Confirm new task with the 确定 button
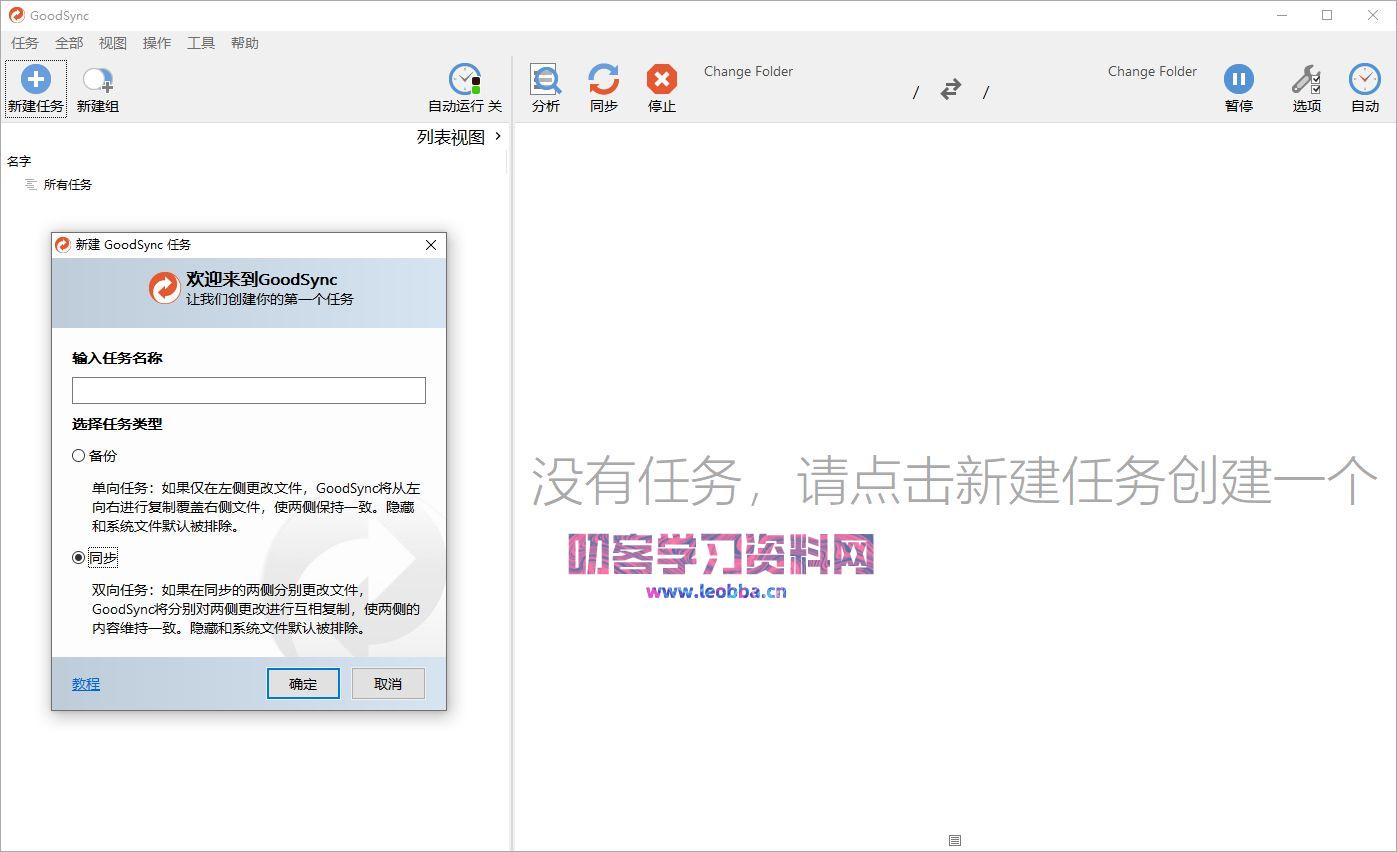This screenshot has width=1397, height=852. pyautogui.click(x=303, y=683)
